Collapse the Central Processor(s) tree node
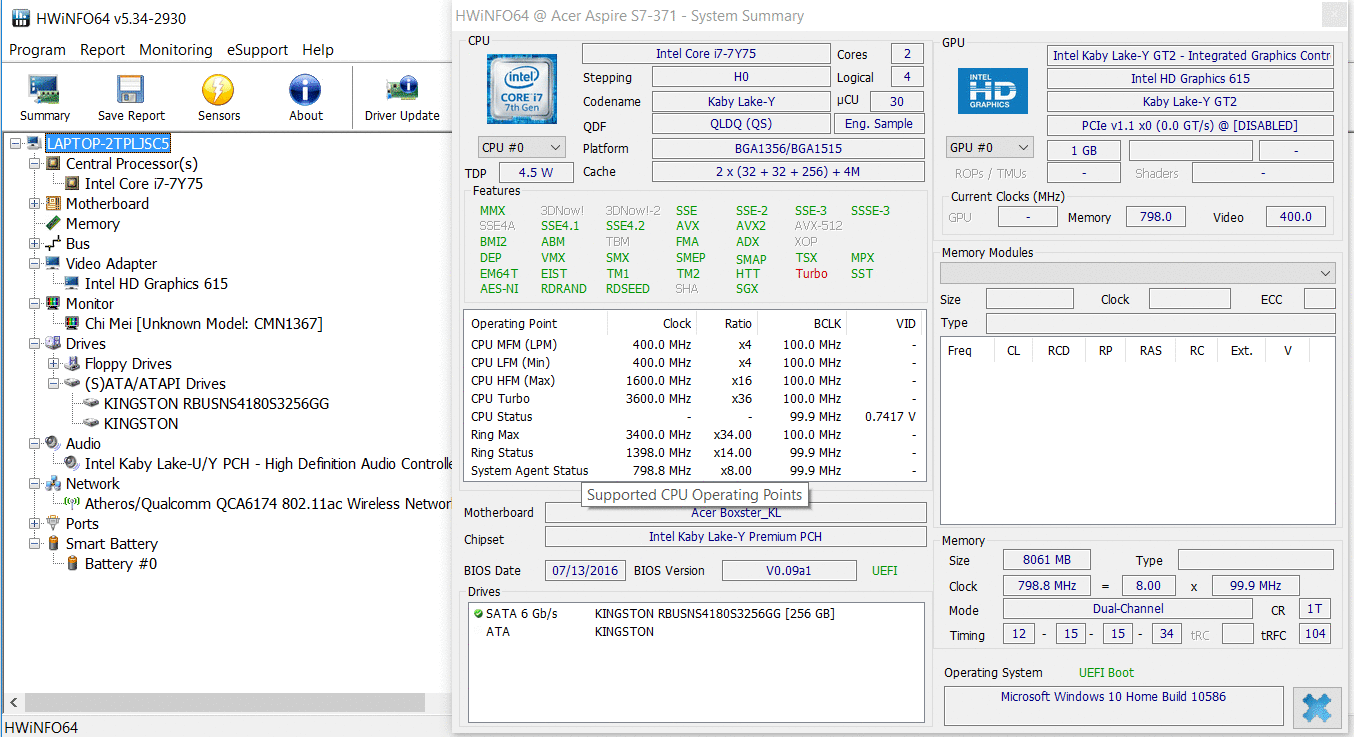Screen dimensions: 1354x737 point(36,164)
